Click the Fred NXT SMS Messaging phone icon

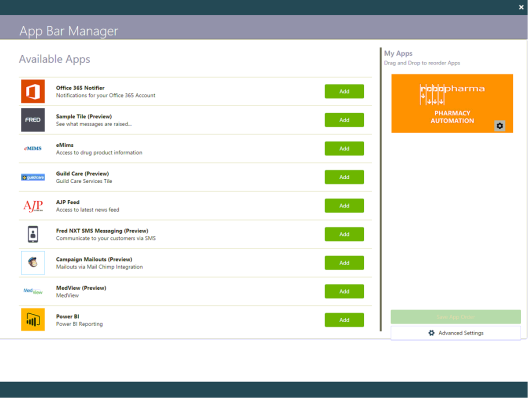33,234
